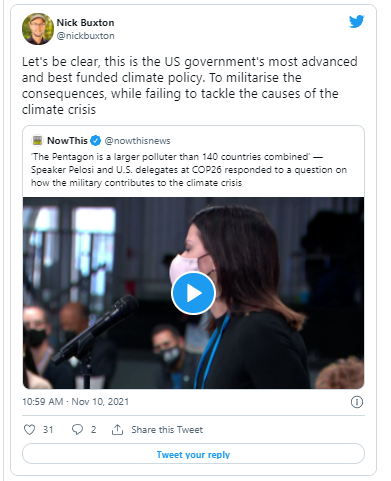This screenshot has width=391, height=481.
Task: Click the reply speech bubble icon
Action: 77,429
